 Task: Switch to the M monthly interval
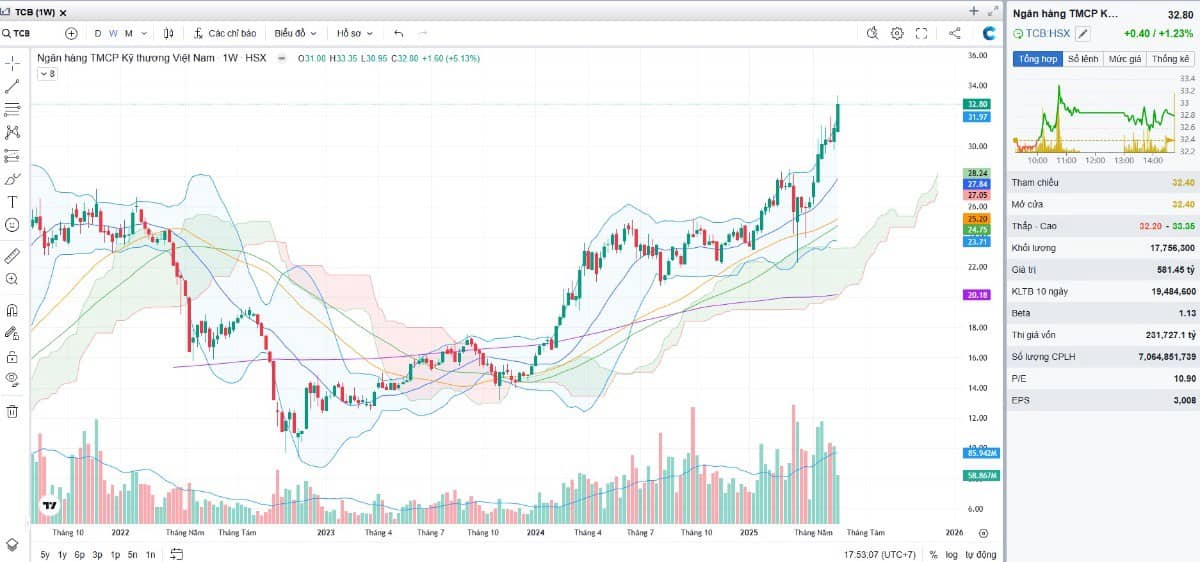(x=129, y=33)
